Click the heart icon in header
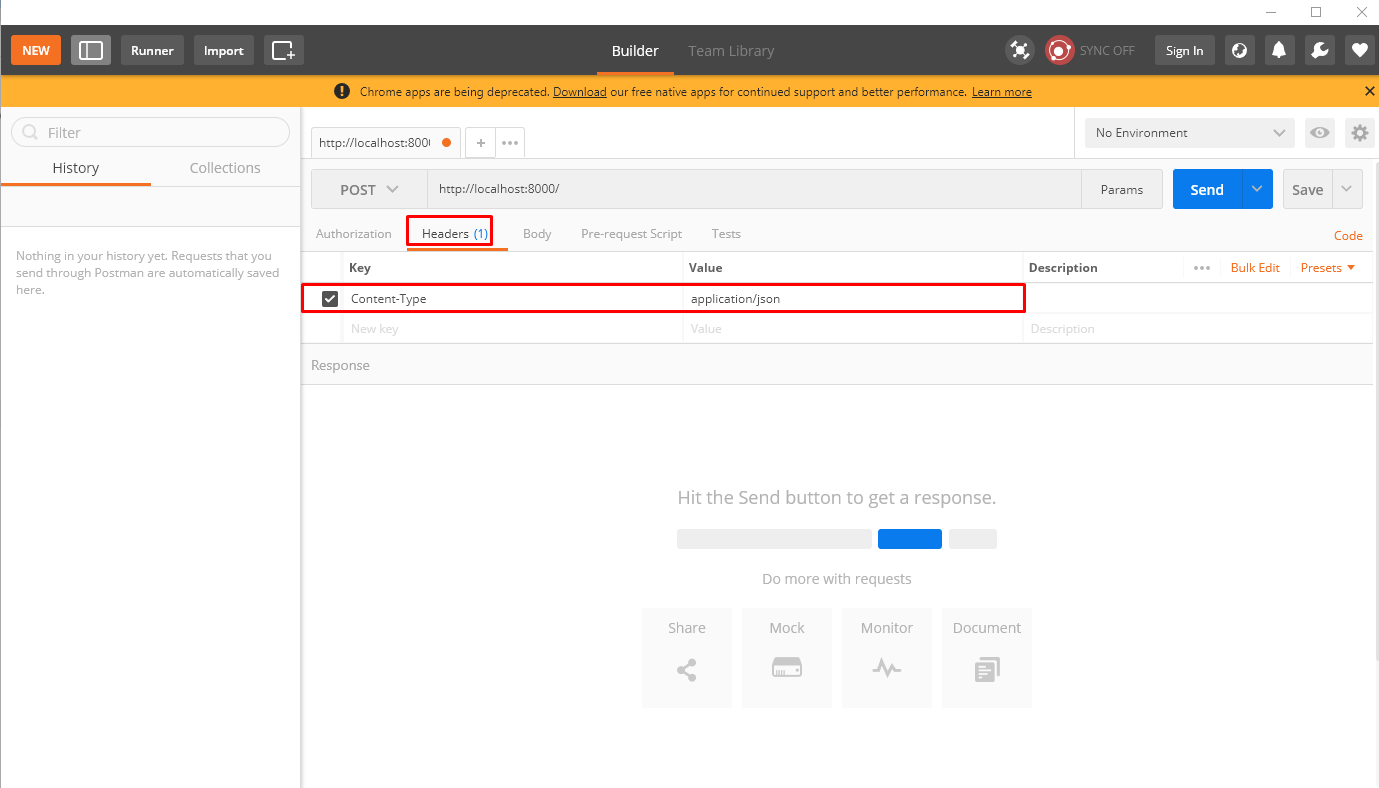Image resolution: width=1379 pixels, height=788 pixels. (x=1359, y=50)
